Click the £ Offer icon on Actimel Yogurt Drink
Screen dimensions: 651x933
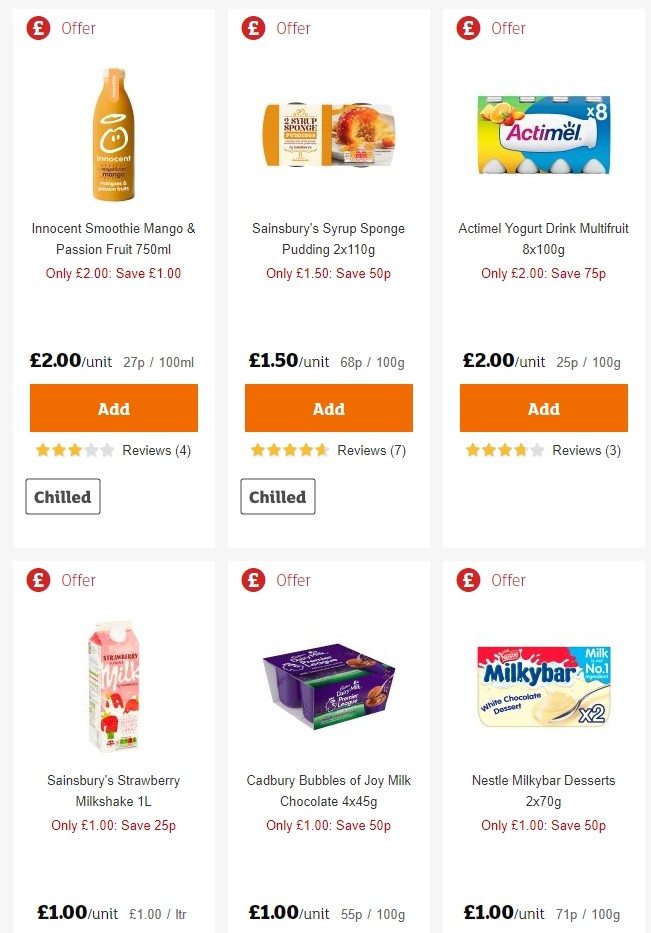[x=468, y=28]
